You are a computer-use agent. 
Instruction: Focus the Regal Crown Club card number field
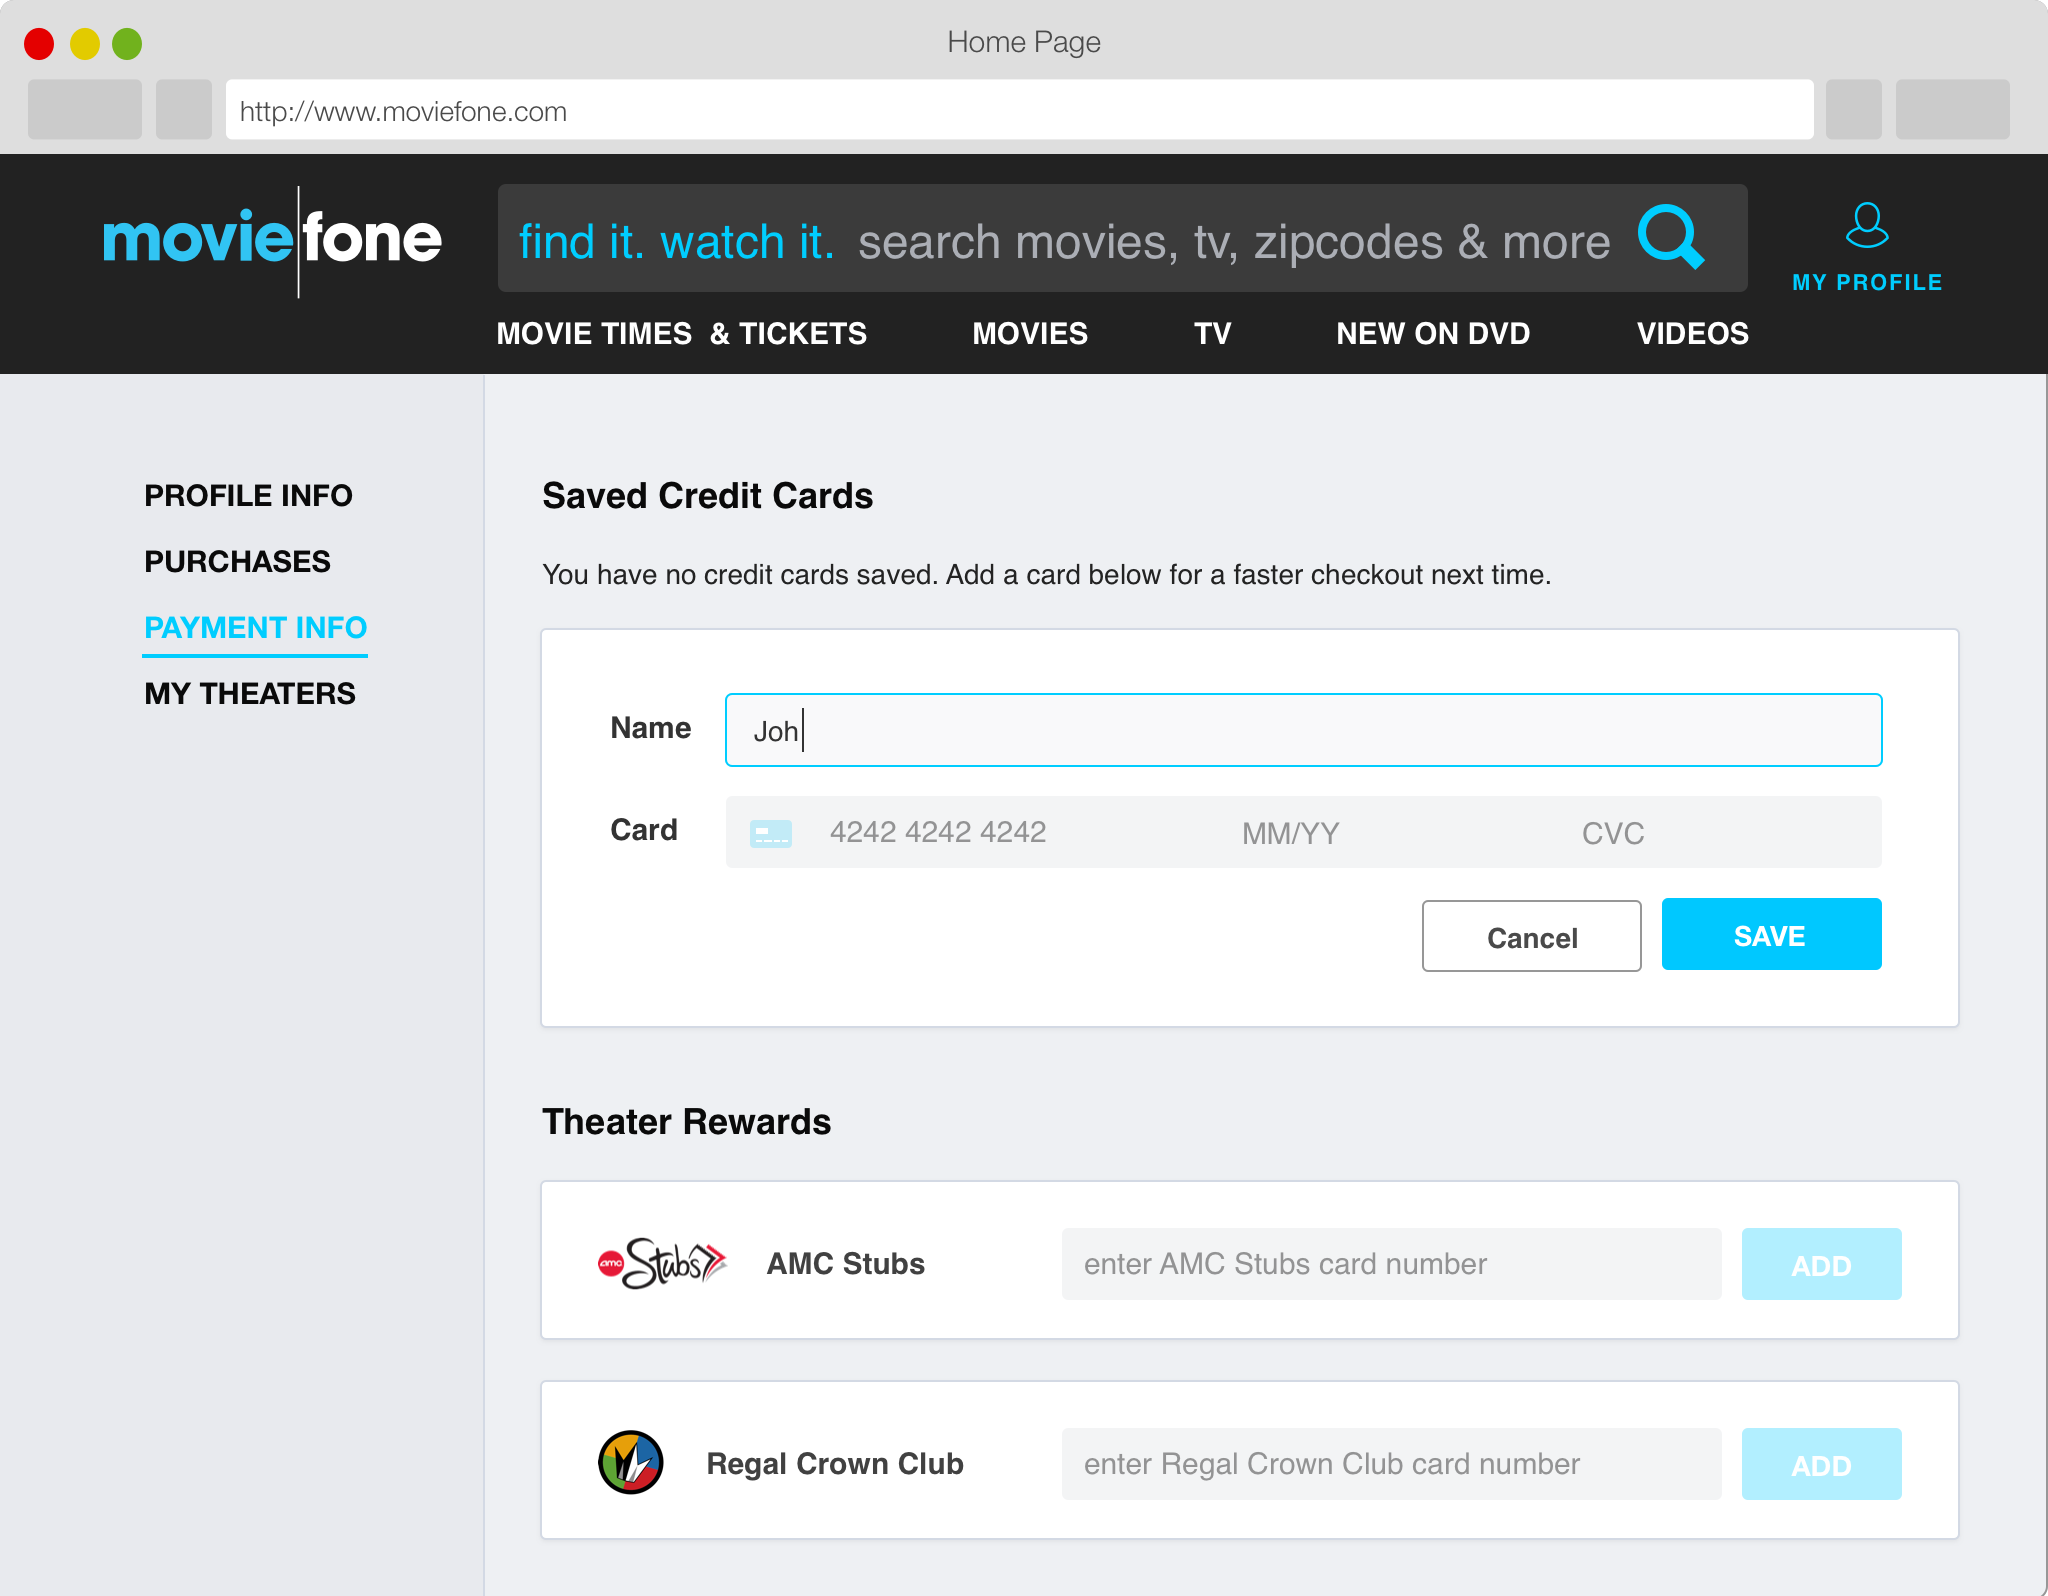(x=1390, y=1465)
